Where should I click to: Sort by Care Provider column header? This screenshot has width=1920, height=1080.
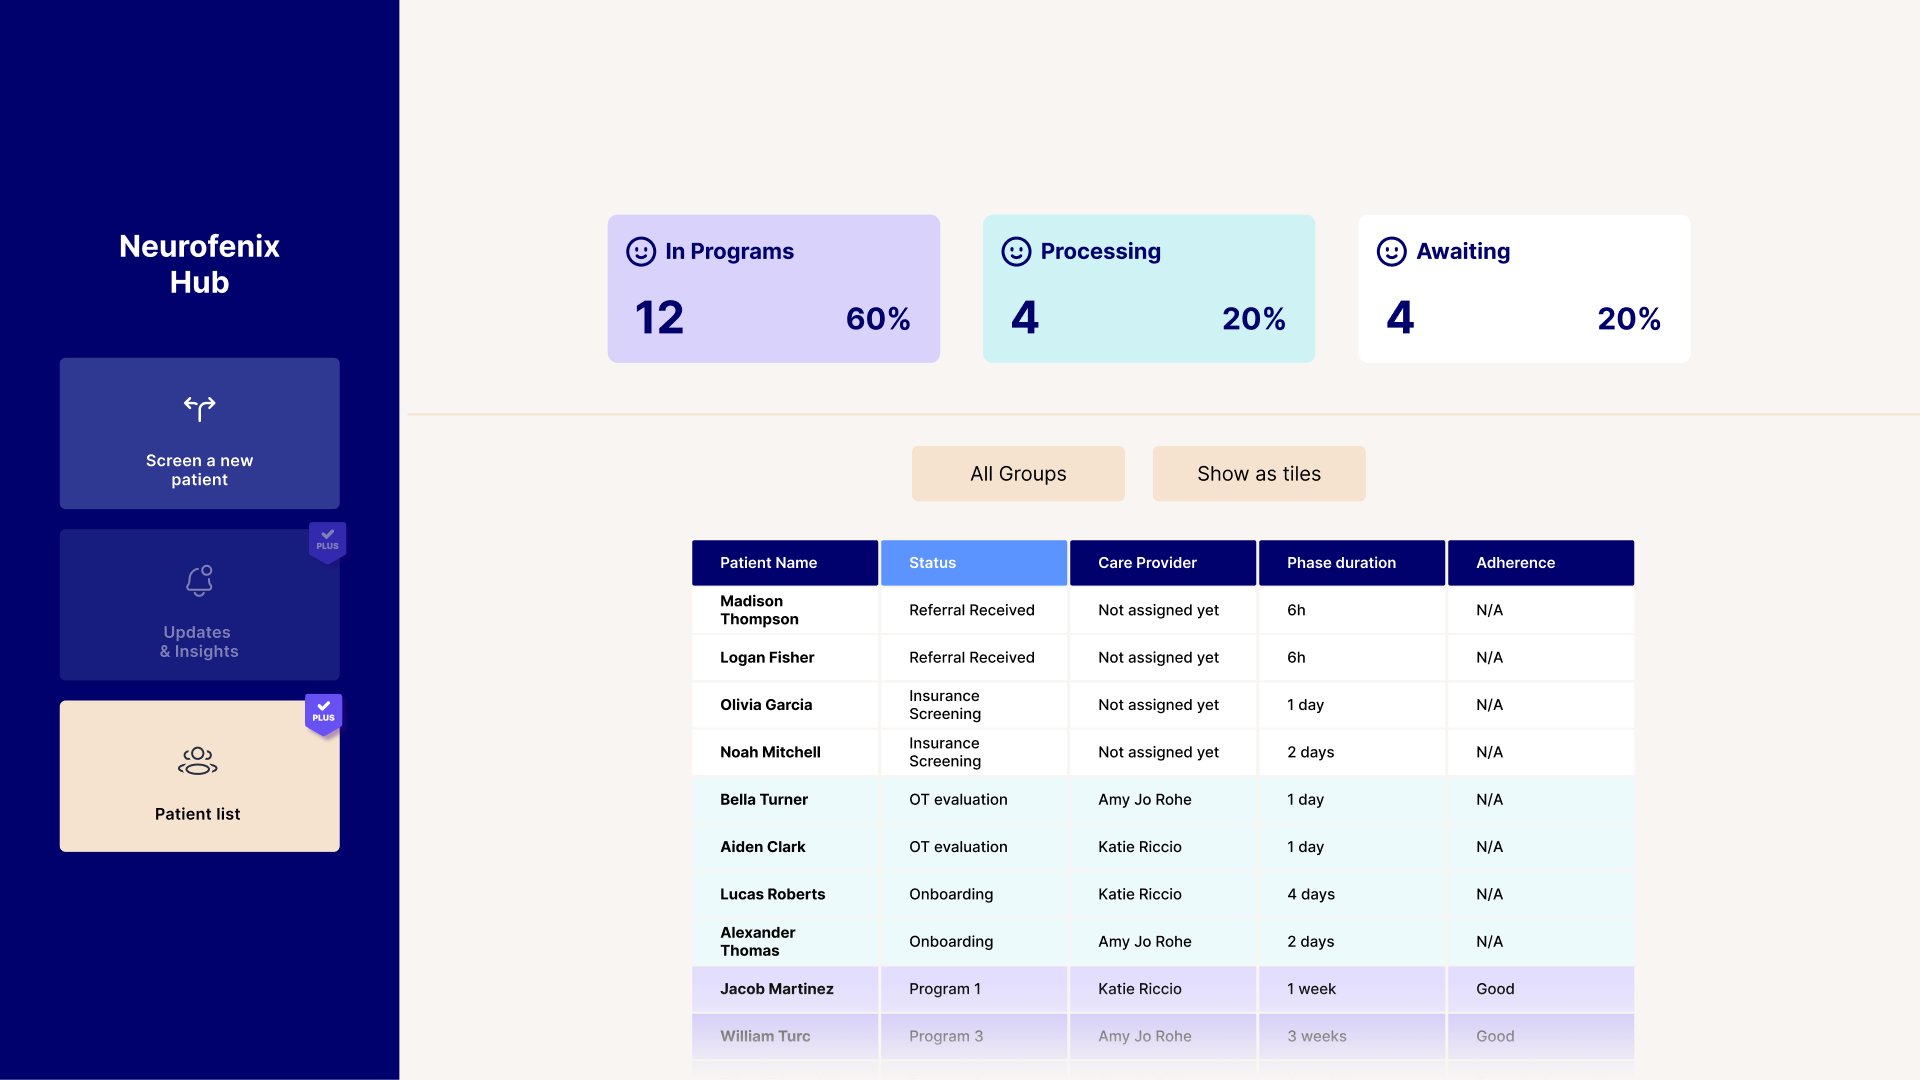click(x=1163, y=563)
